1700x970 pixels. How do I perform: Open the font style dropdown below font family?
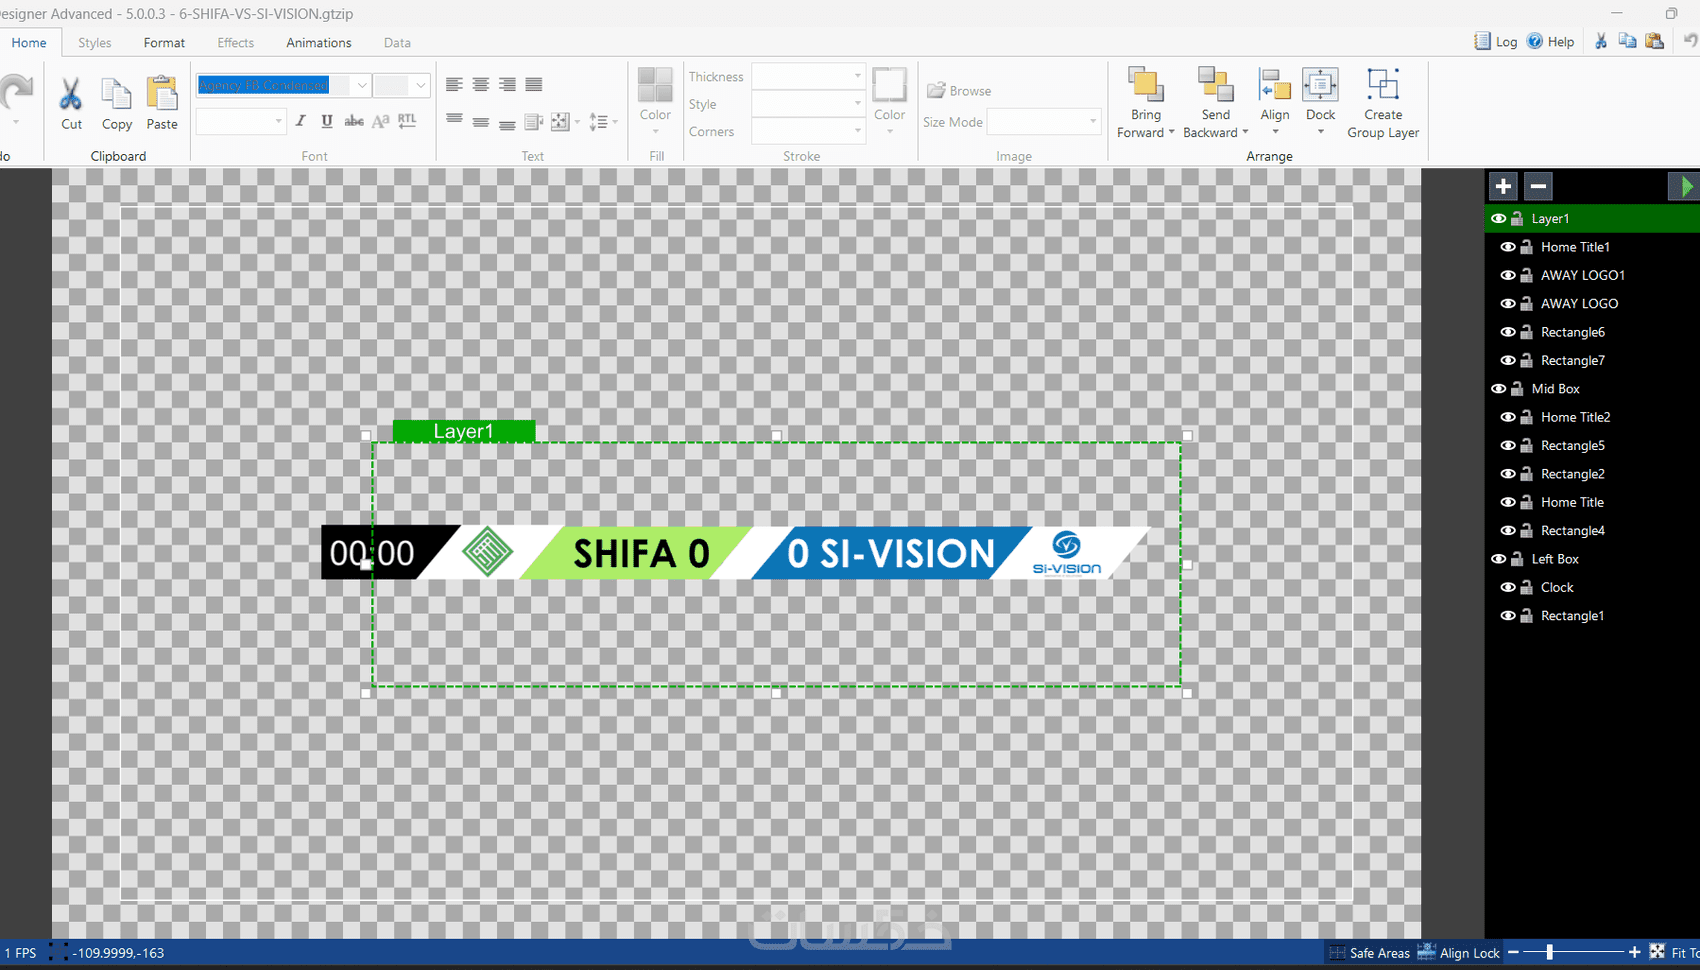278,122
